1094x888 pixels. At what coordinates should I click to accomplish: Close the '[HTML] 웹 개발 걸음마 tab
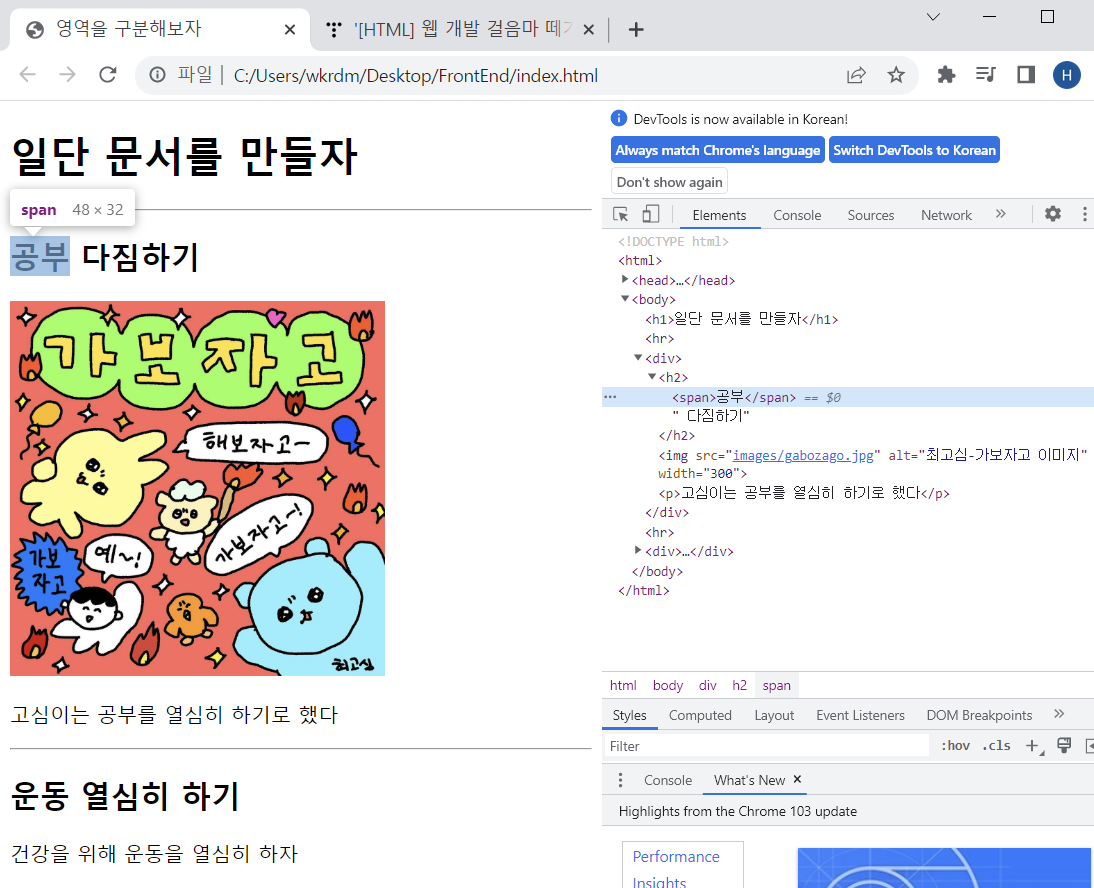tap(588, 29)
